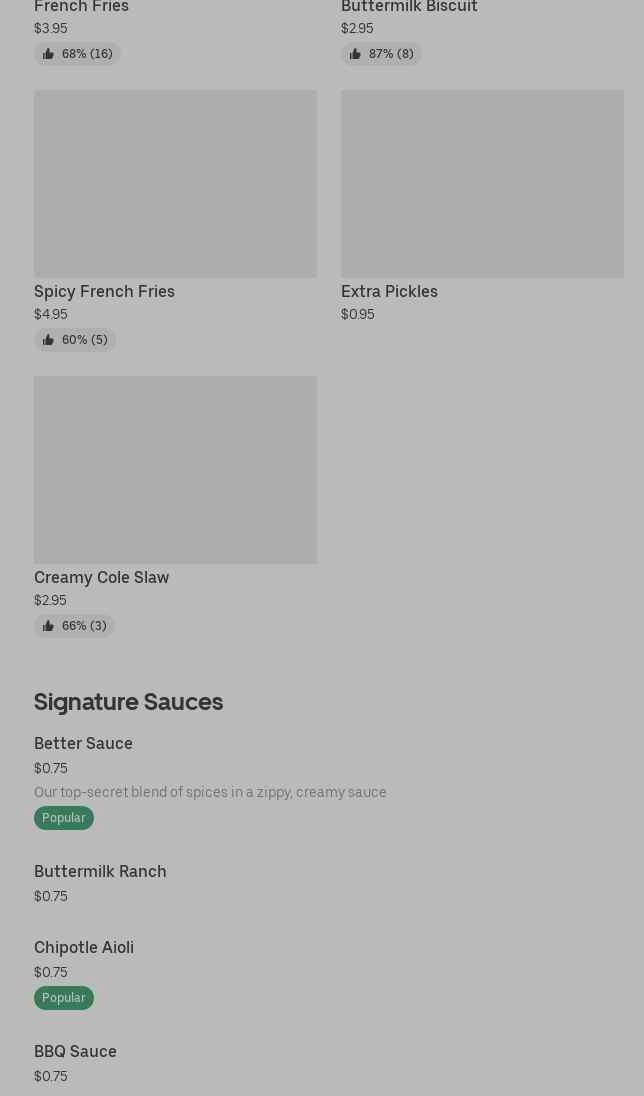The image size is (644, 1096).
Task: Click thumbs-up icon on French Fries rating
Action: 48,54
